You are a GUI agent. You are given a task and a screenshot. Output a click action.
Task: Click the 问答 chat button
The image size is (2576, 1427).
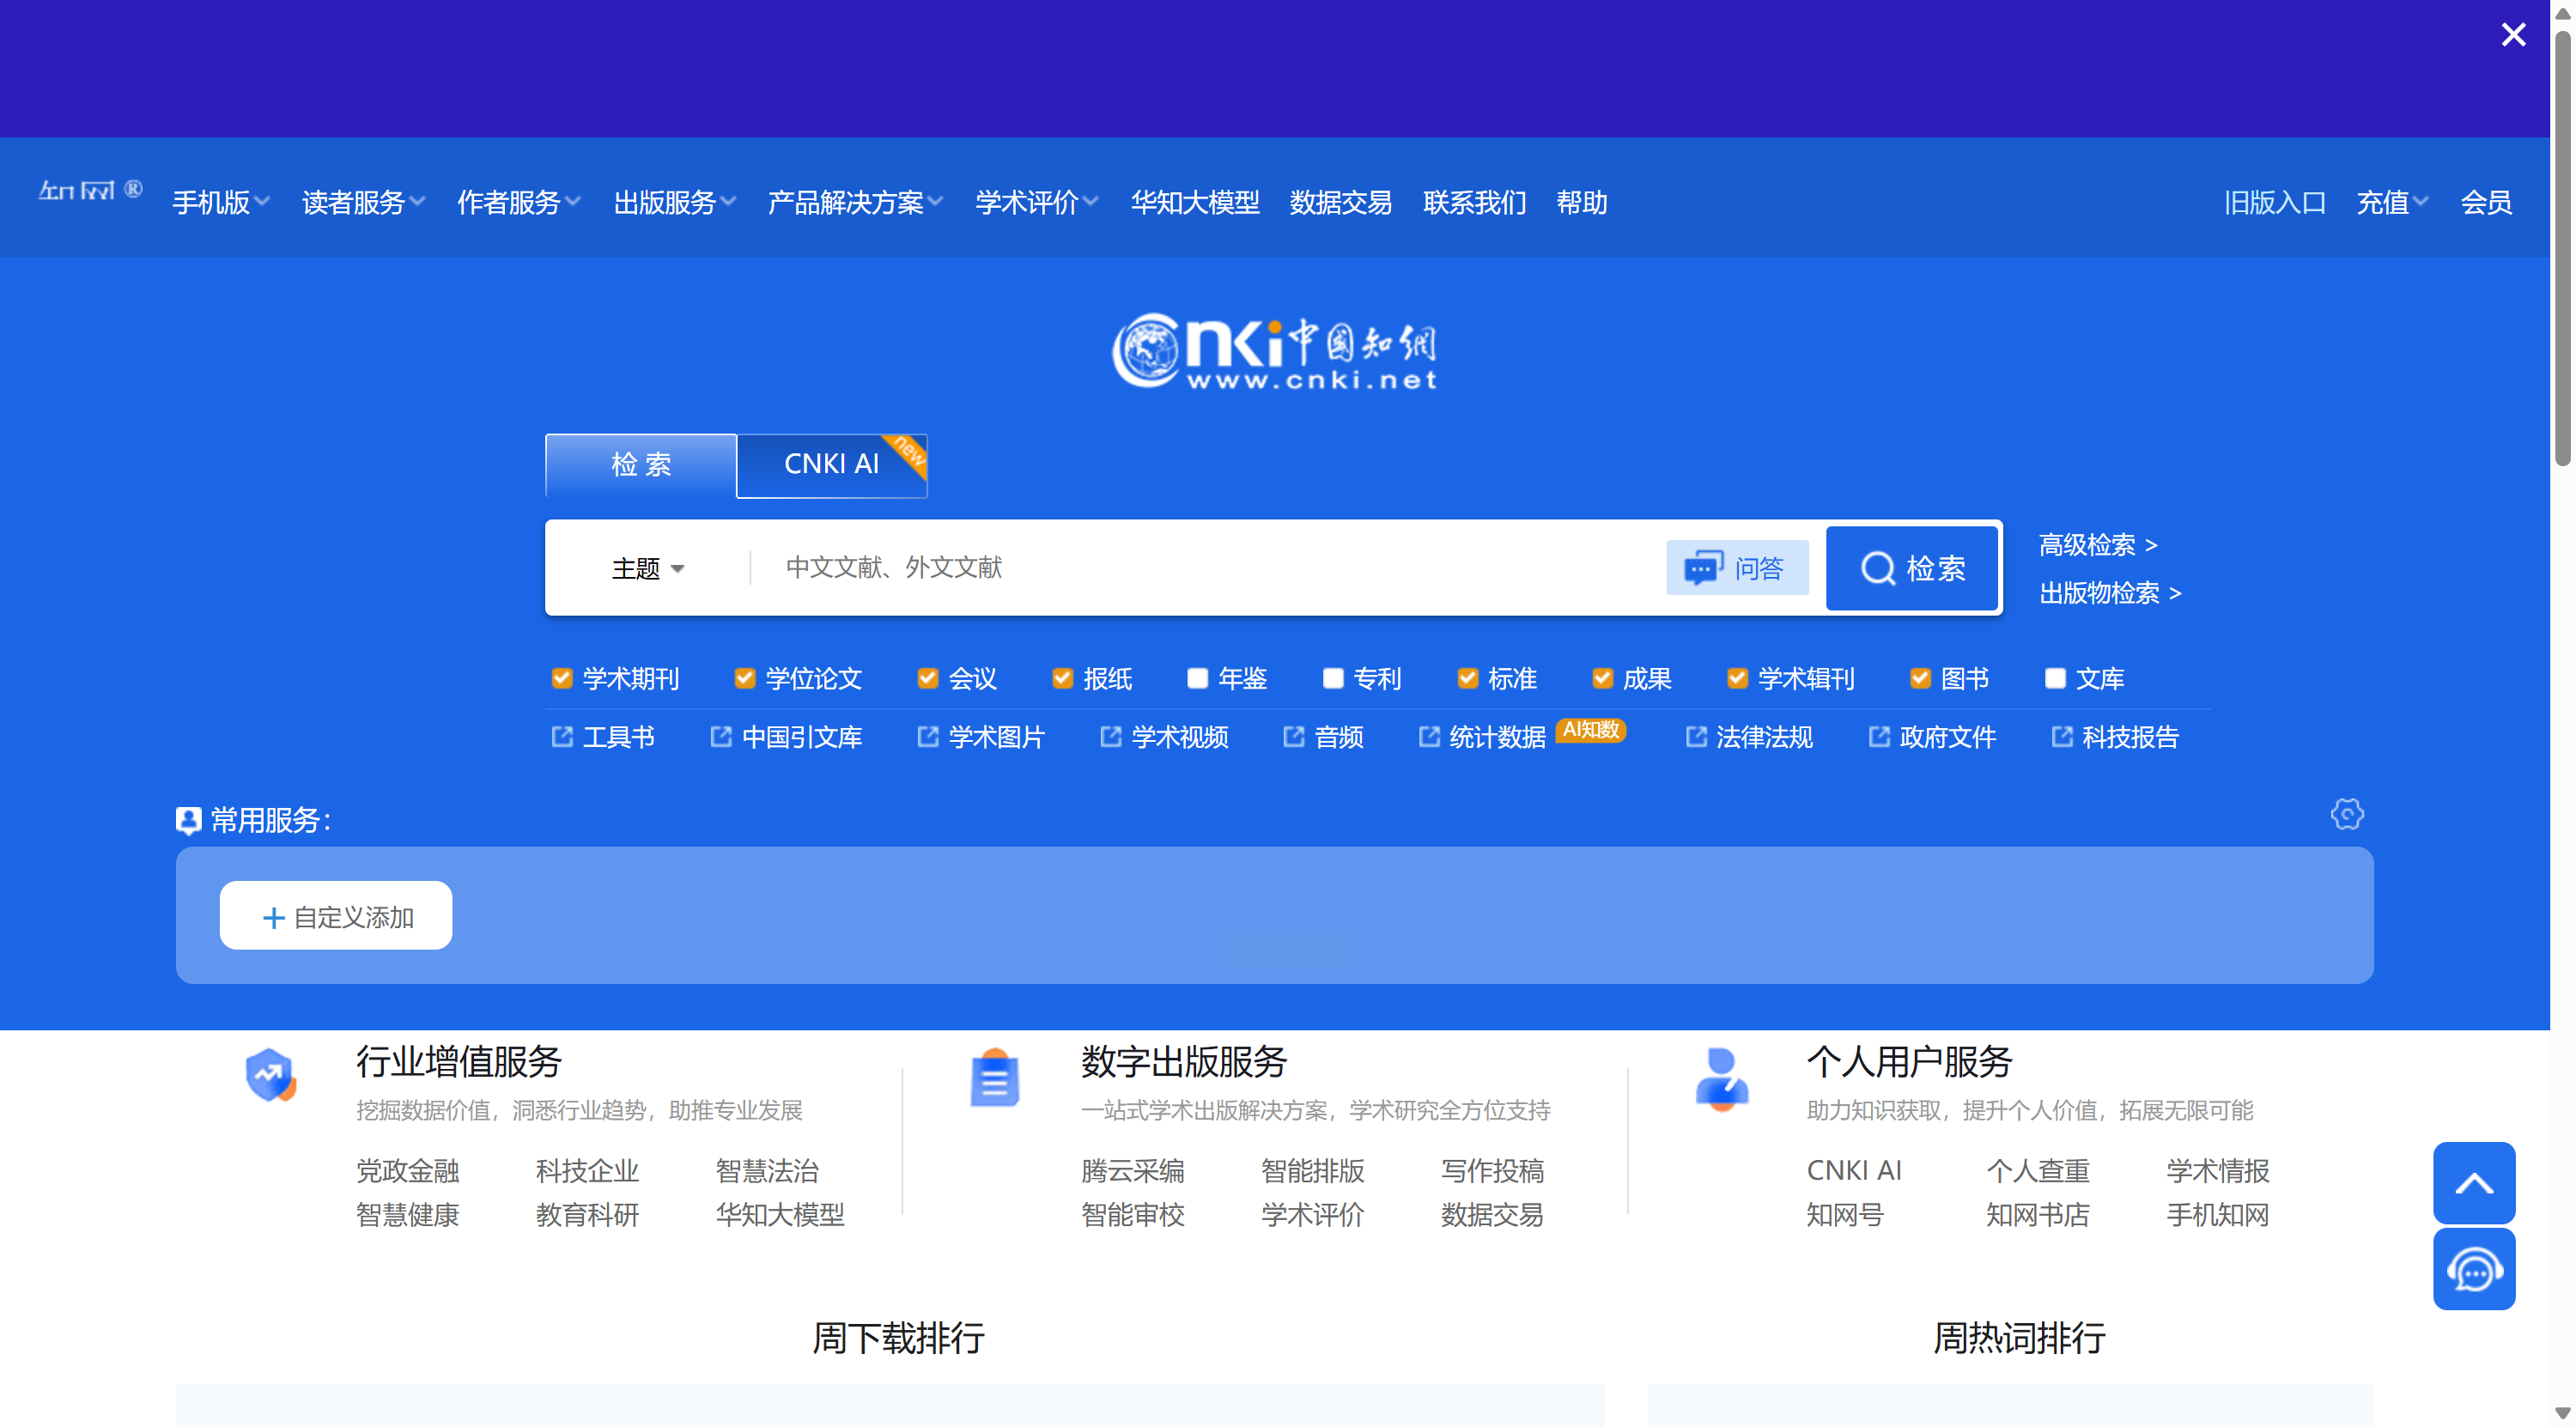1737,568
